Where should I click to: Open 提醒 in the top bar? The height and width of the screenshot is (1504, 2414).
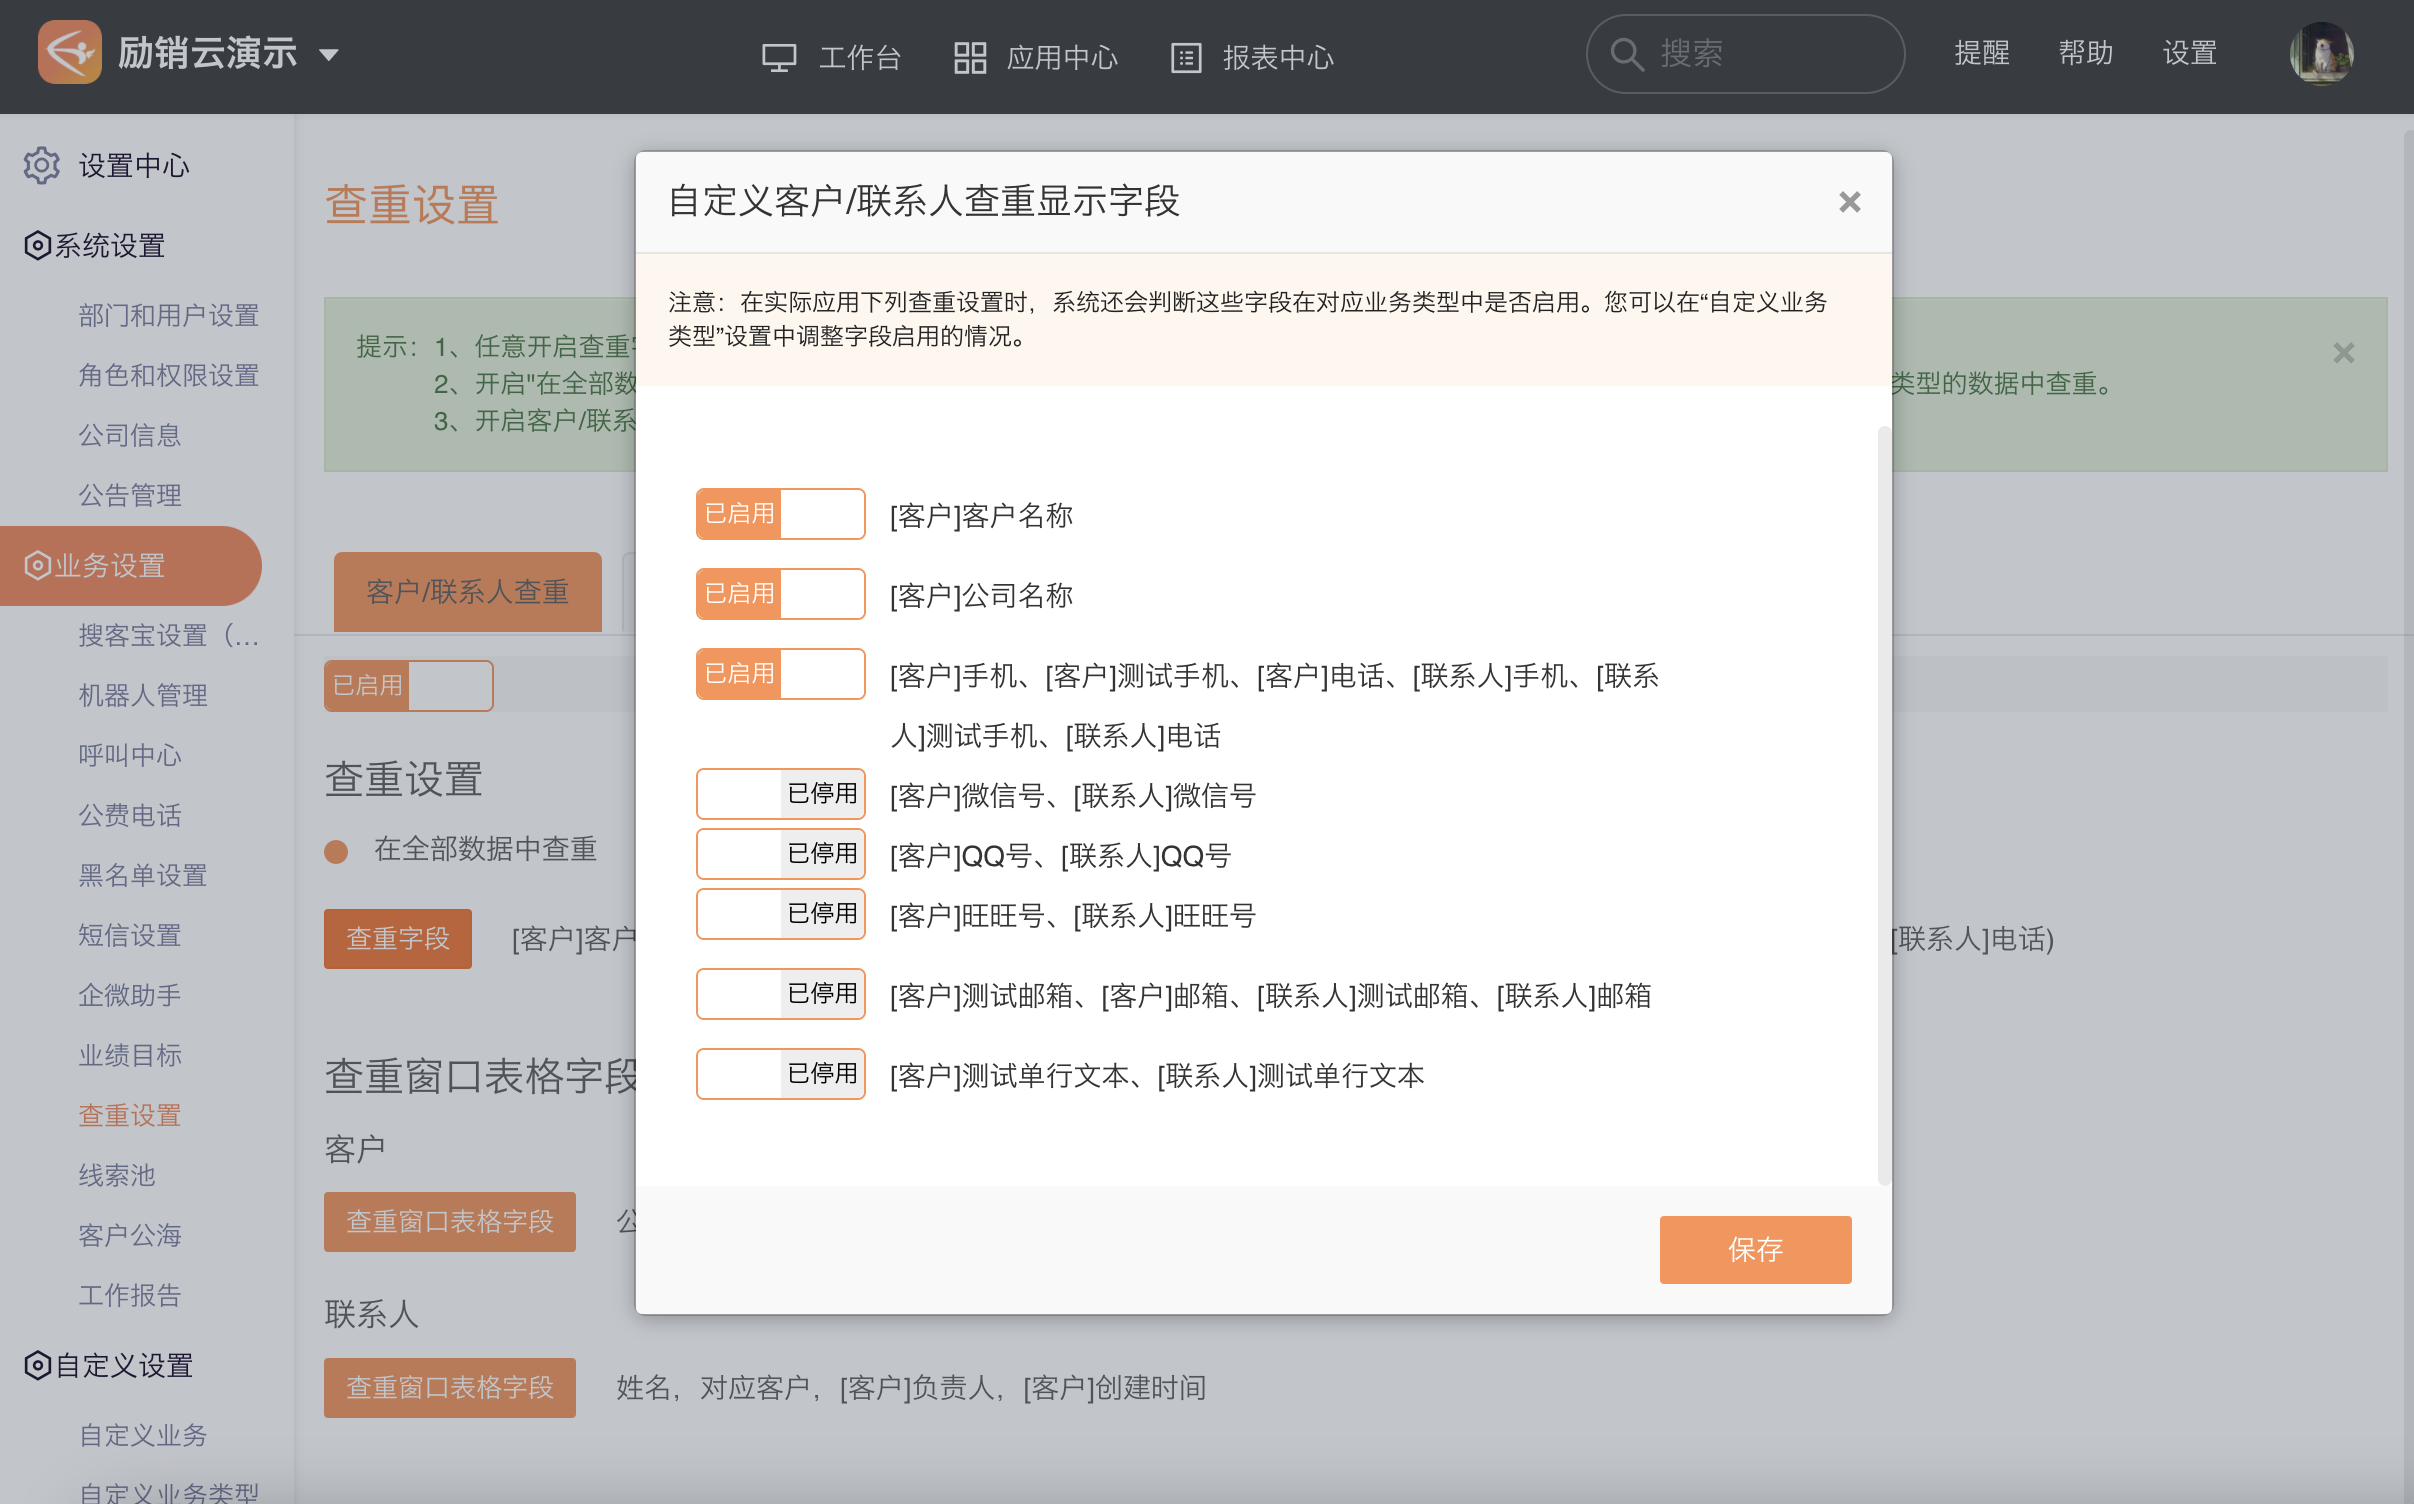pos(1981,53)
